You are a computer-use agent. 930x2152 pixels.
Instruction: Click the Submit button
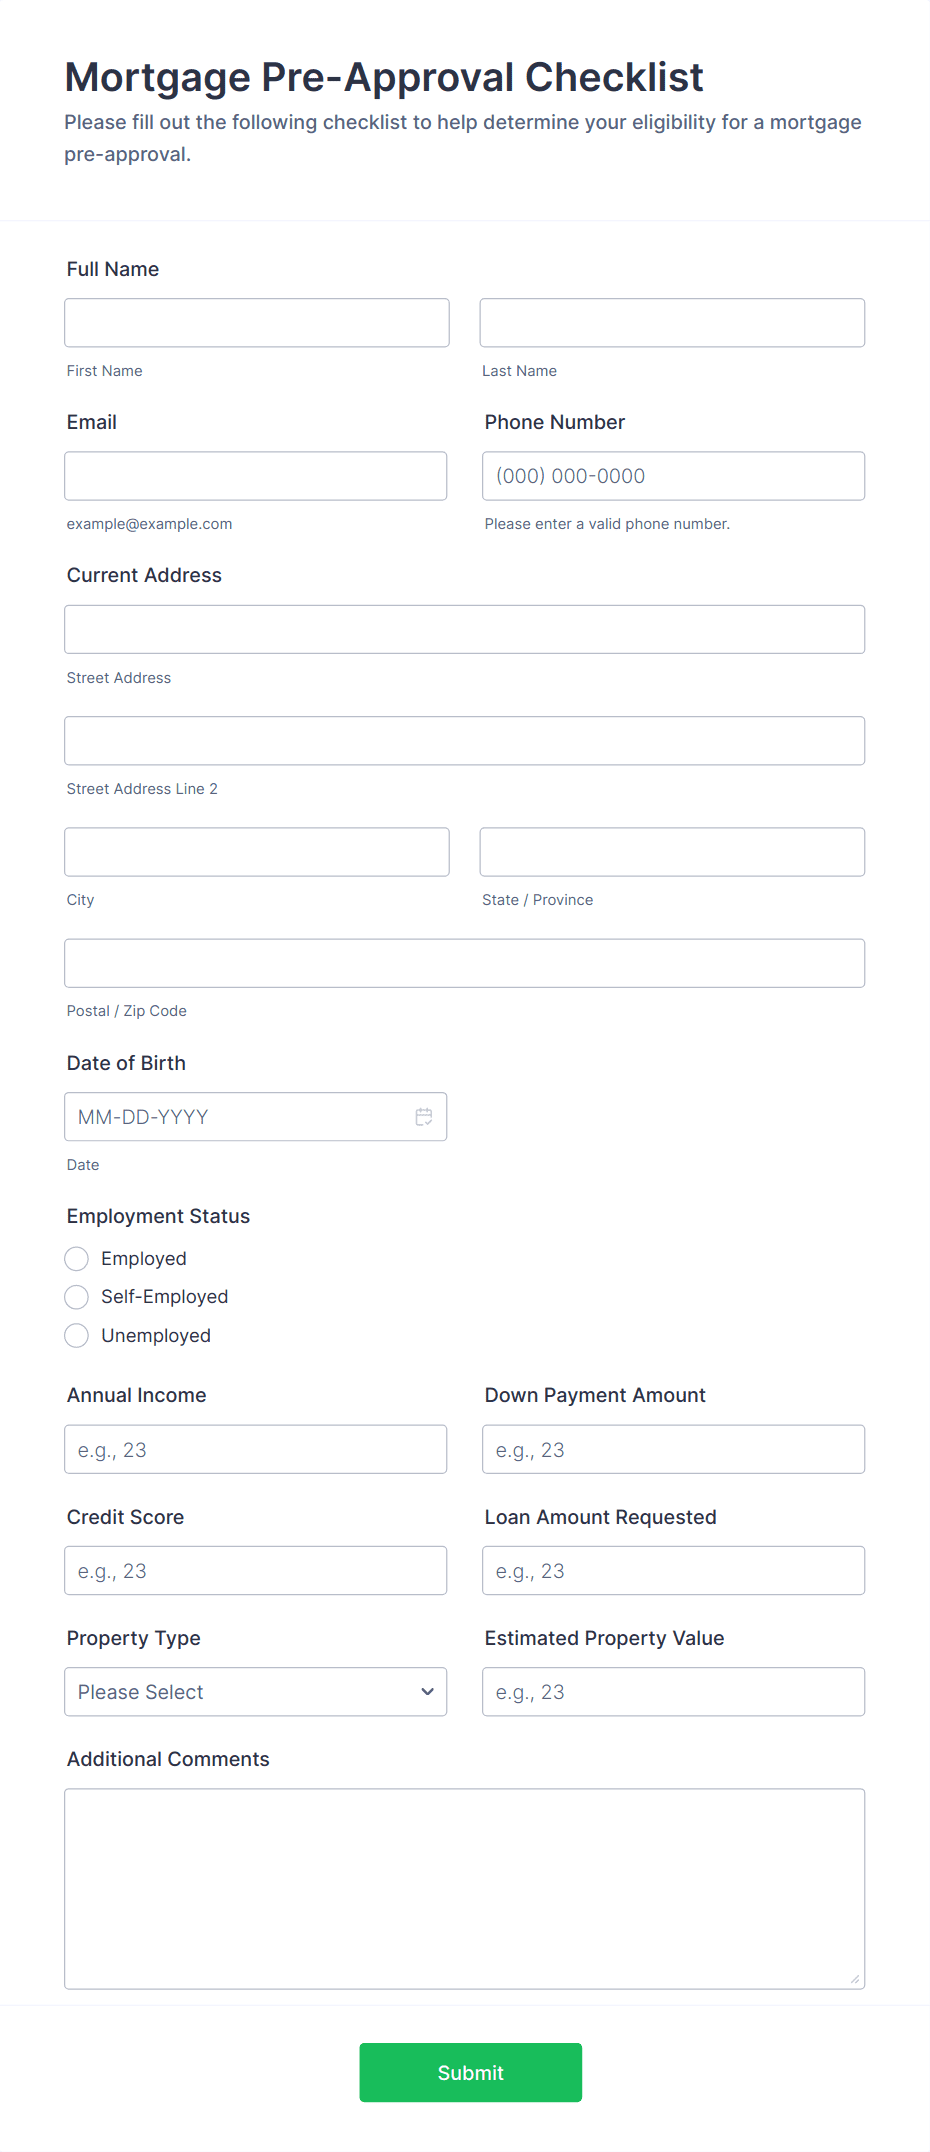[x=470, y=2072]
